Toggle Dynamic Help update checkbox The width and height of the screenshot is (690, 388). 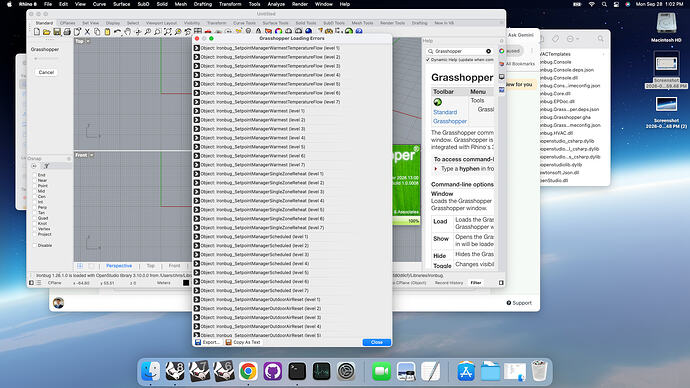coord(428,59)
